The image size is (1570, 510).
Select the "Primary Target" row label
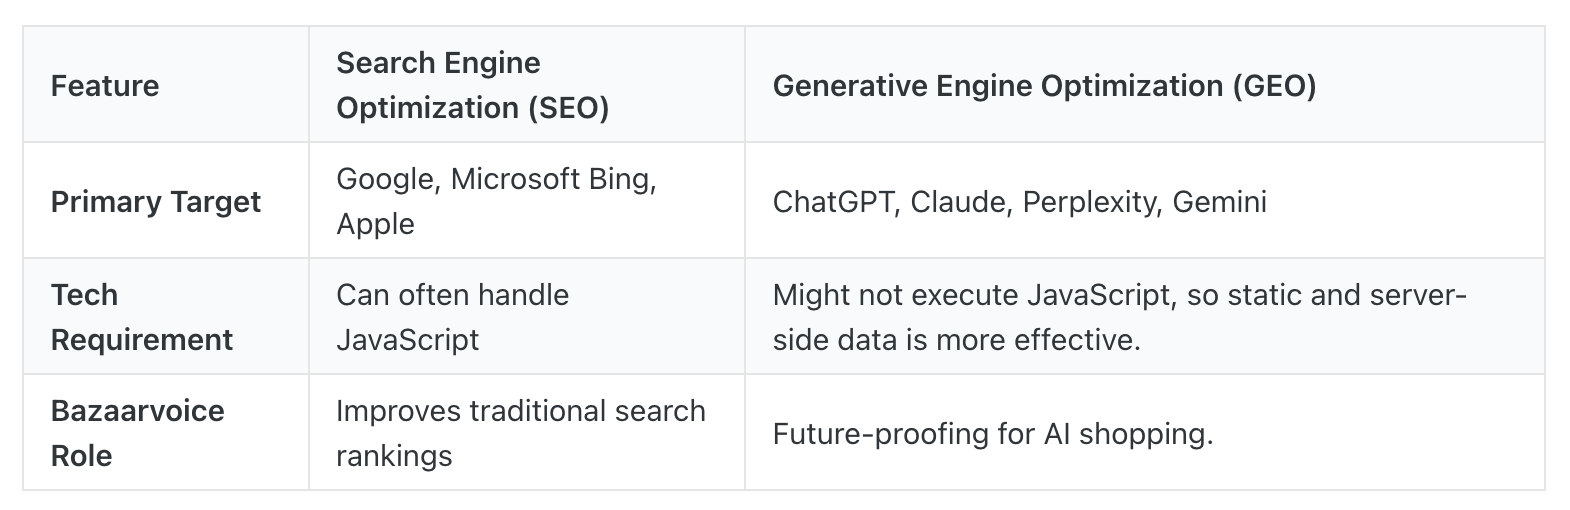pyautogui.click(x=156, y=202)
